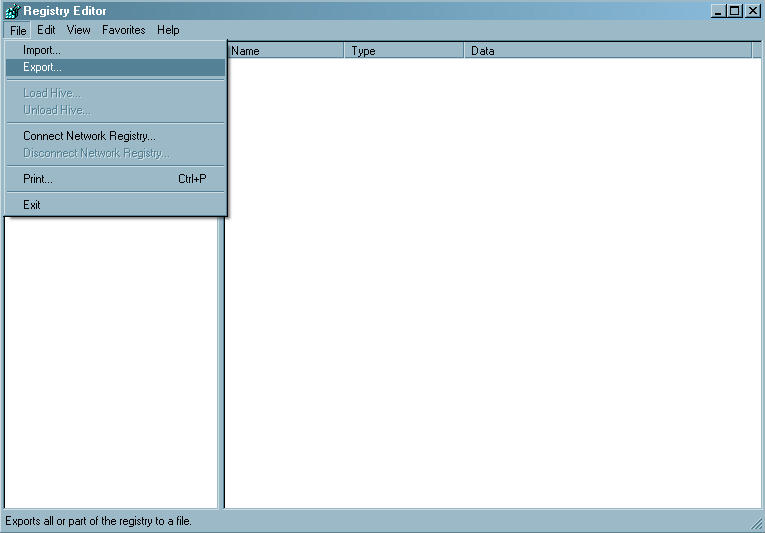Screen dimensions: 765x533
Task: Click the Registry Editor title bar icon
Action: (12, 11)
